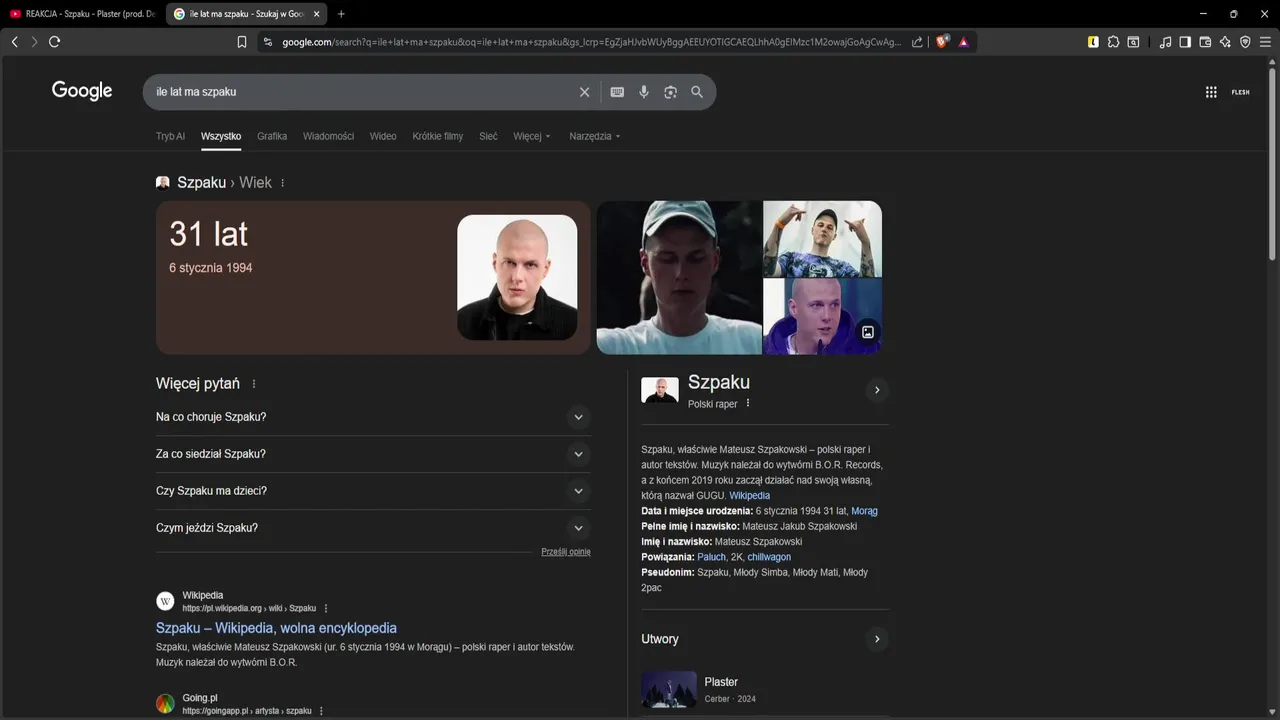Open the Leo AI sparkle icon
The width and height of the screenshot is (1280, 720).
tap(1225, 42)
